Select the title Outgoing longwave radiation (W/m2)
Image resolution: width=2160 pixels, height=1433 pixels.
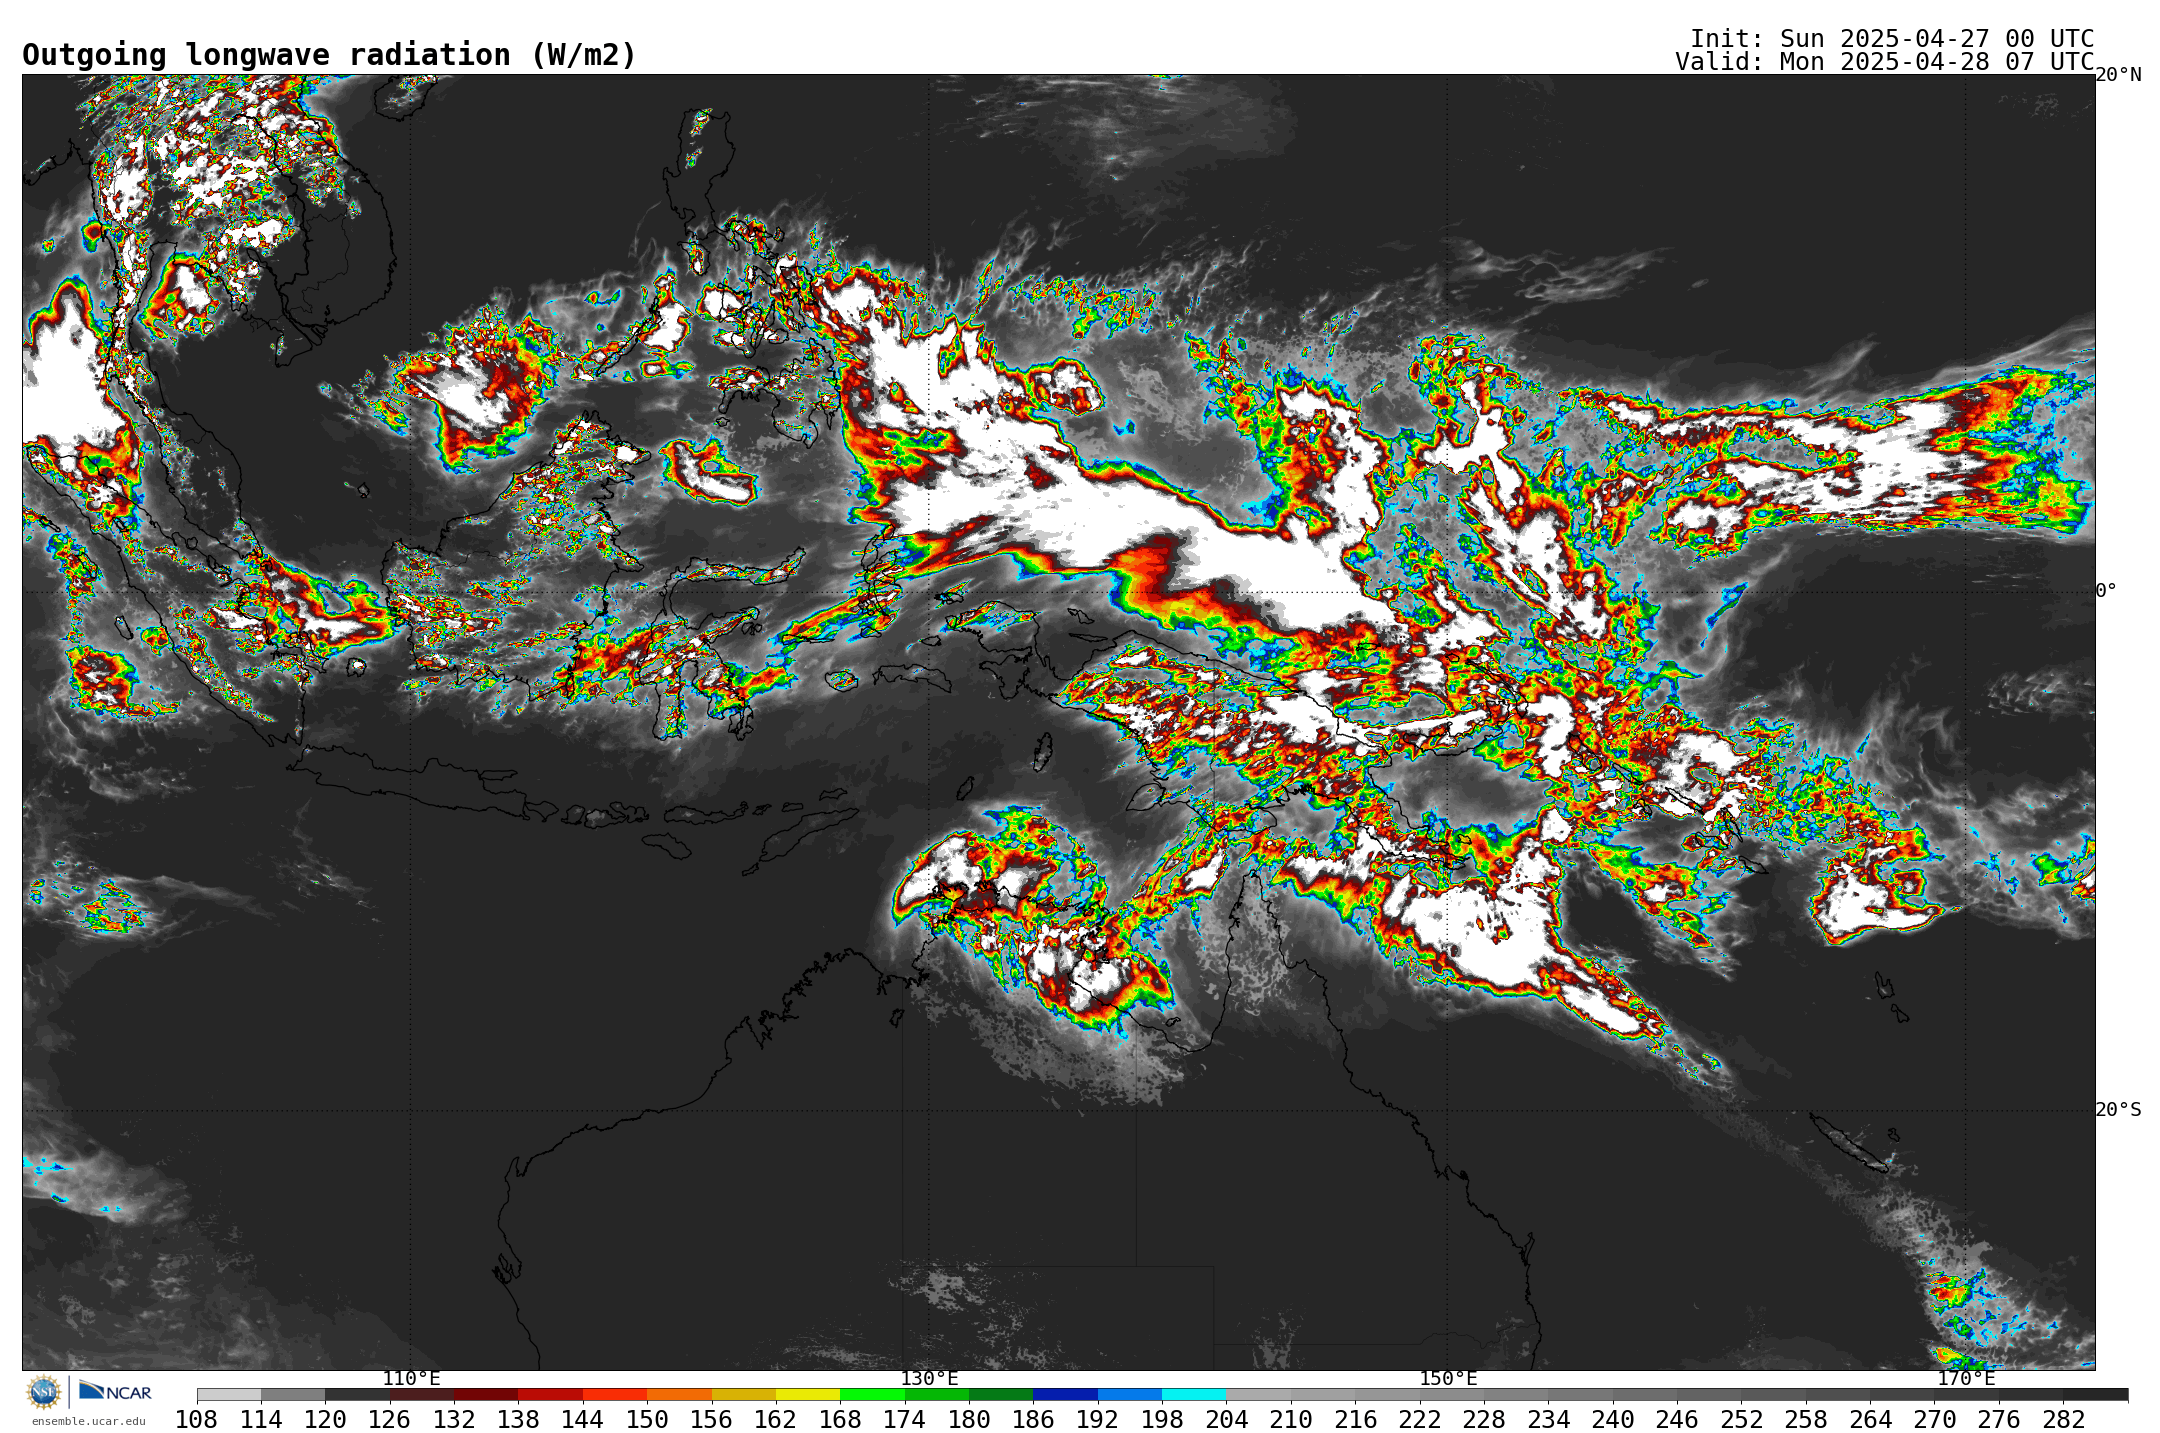click(x=329, y=55)
